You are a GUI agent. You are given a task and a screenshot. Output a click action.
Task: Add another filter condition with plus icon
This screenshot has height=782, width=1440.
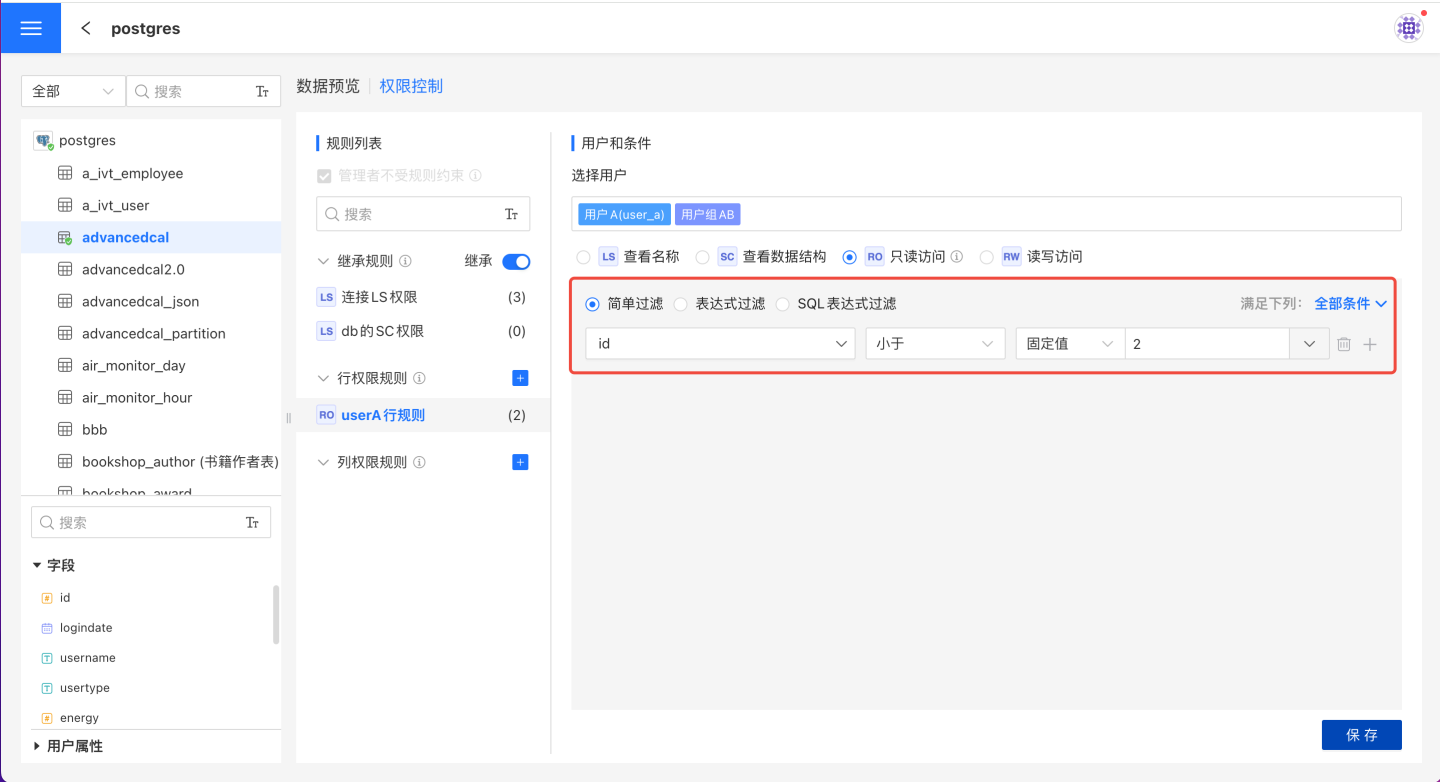point(1370,344)
